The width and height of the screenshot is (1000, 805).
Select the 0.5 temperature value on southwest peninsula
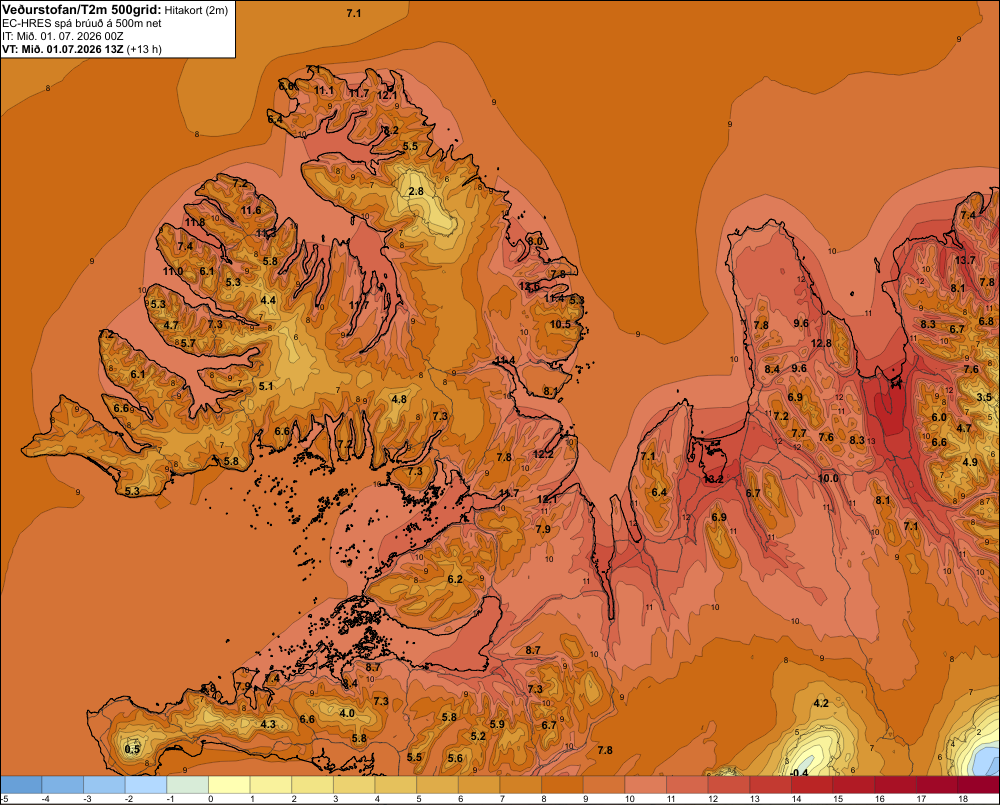coord(132,749)
